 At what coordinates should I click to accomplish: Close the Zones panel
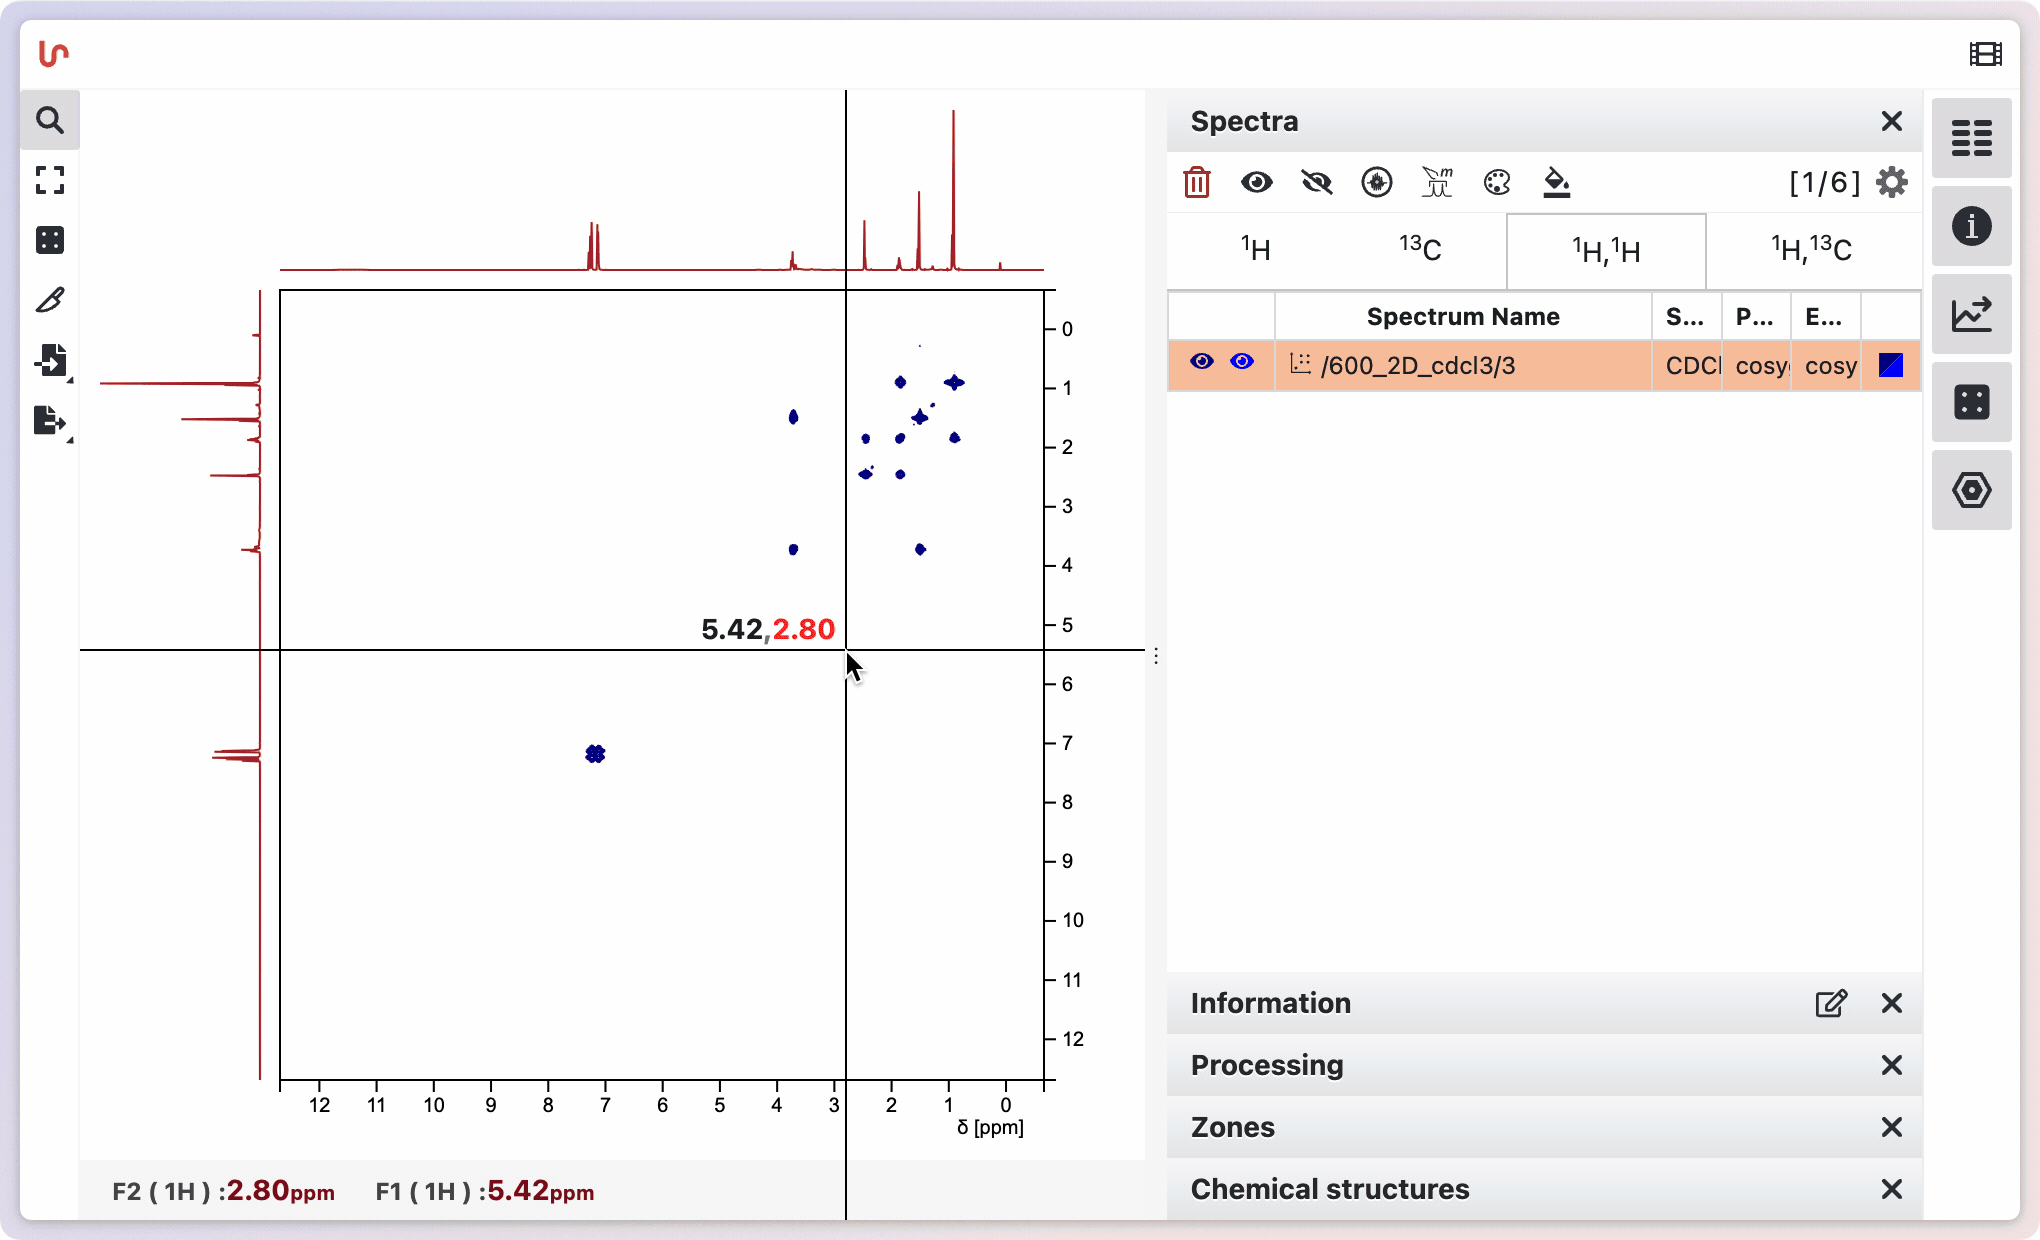tap(1891, 1128)
